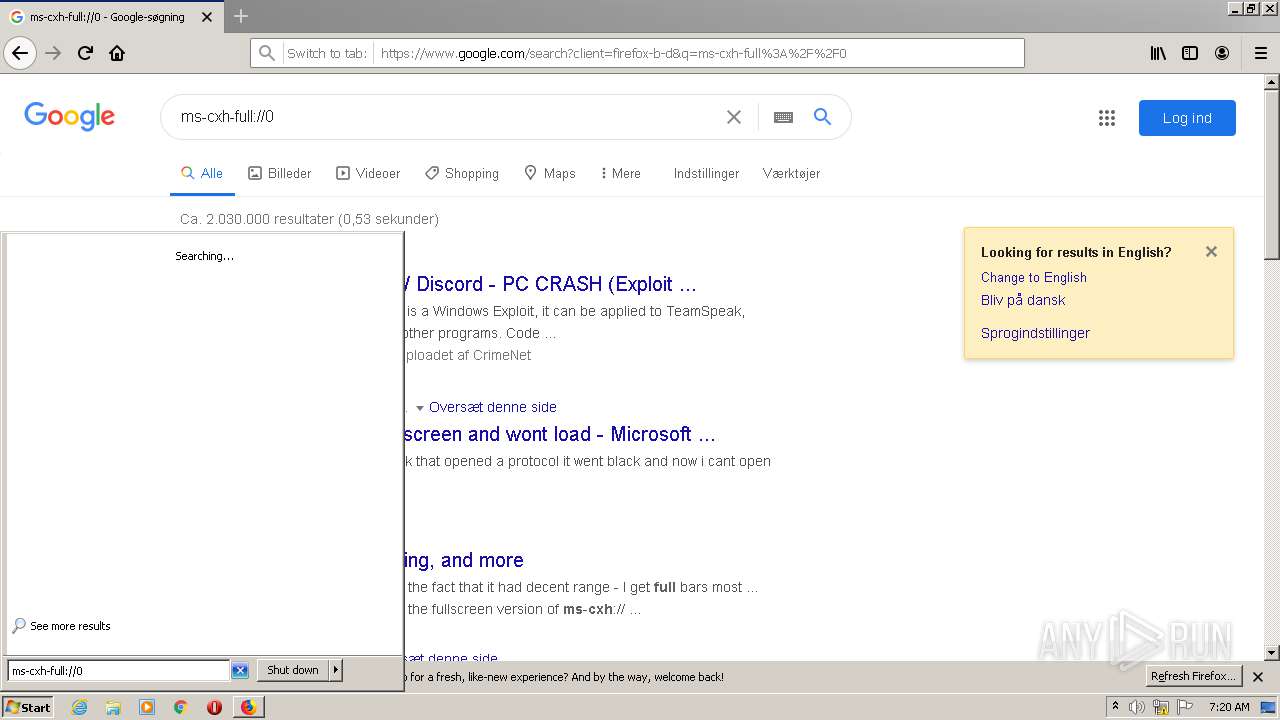The height and width of the screenshot is (720, 1280).
Task: Switch to Billeder results tab
Action: [x=280, y=173]
